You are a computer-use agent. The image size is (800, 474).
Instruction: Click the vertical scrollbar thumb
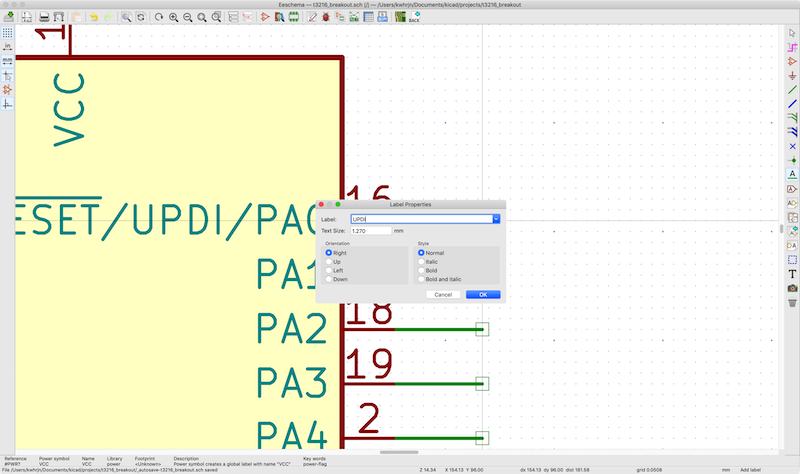click(781, 228)
